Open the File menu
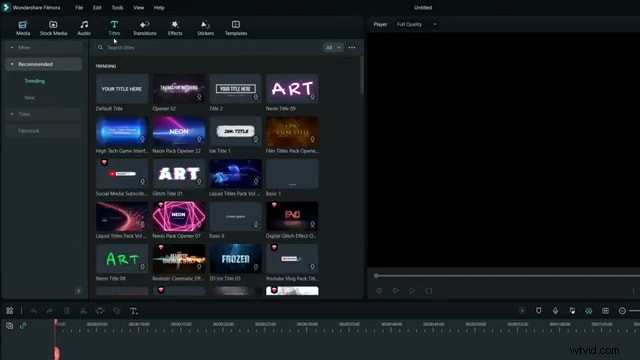Viewport: 640px width, 360px height. 79,7
